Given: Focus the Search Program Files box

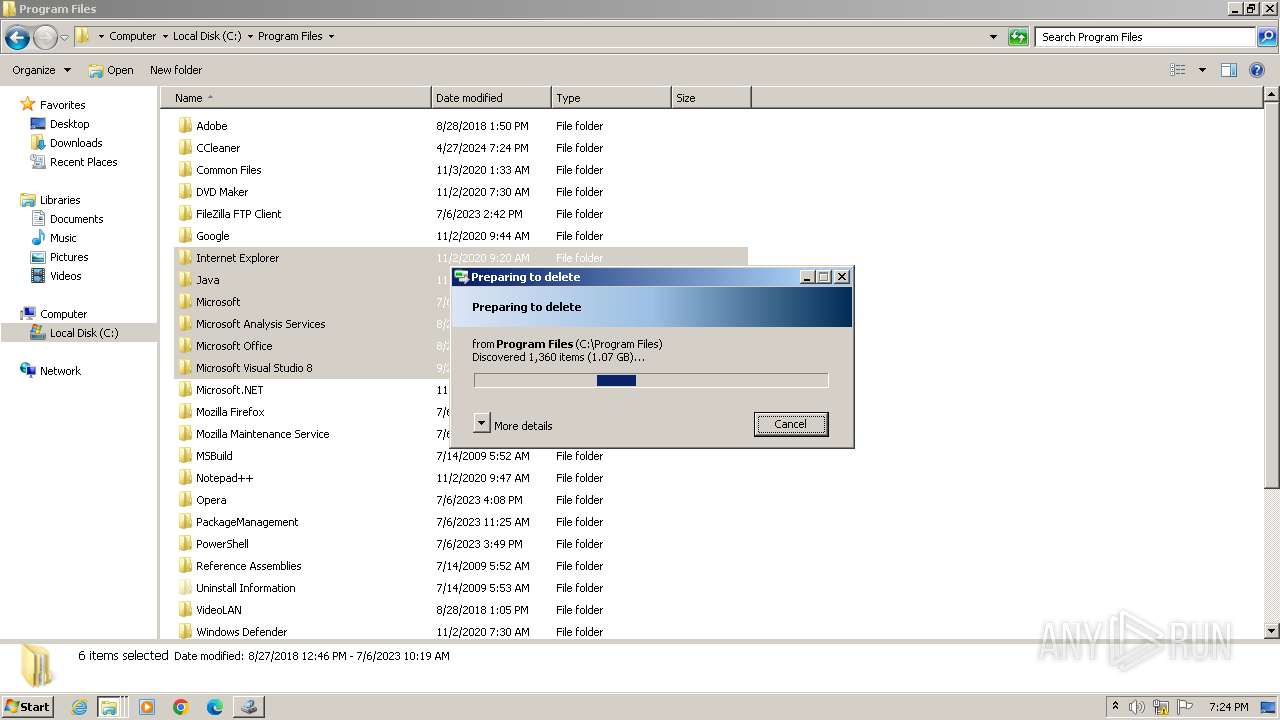Looking at the screenshot, I should coord(1146,37).
